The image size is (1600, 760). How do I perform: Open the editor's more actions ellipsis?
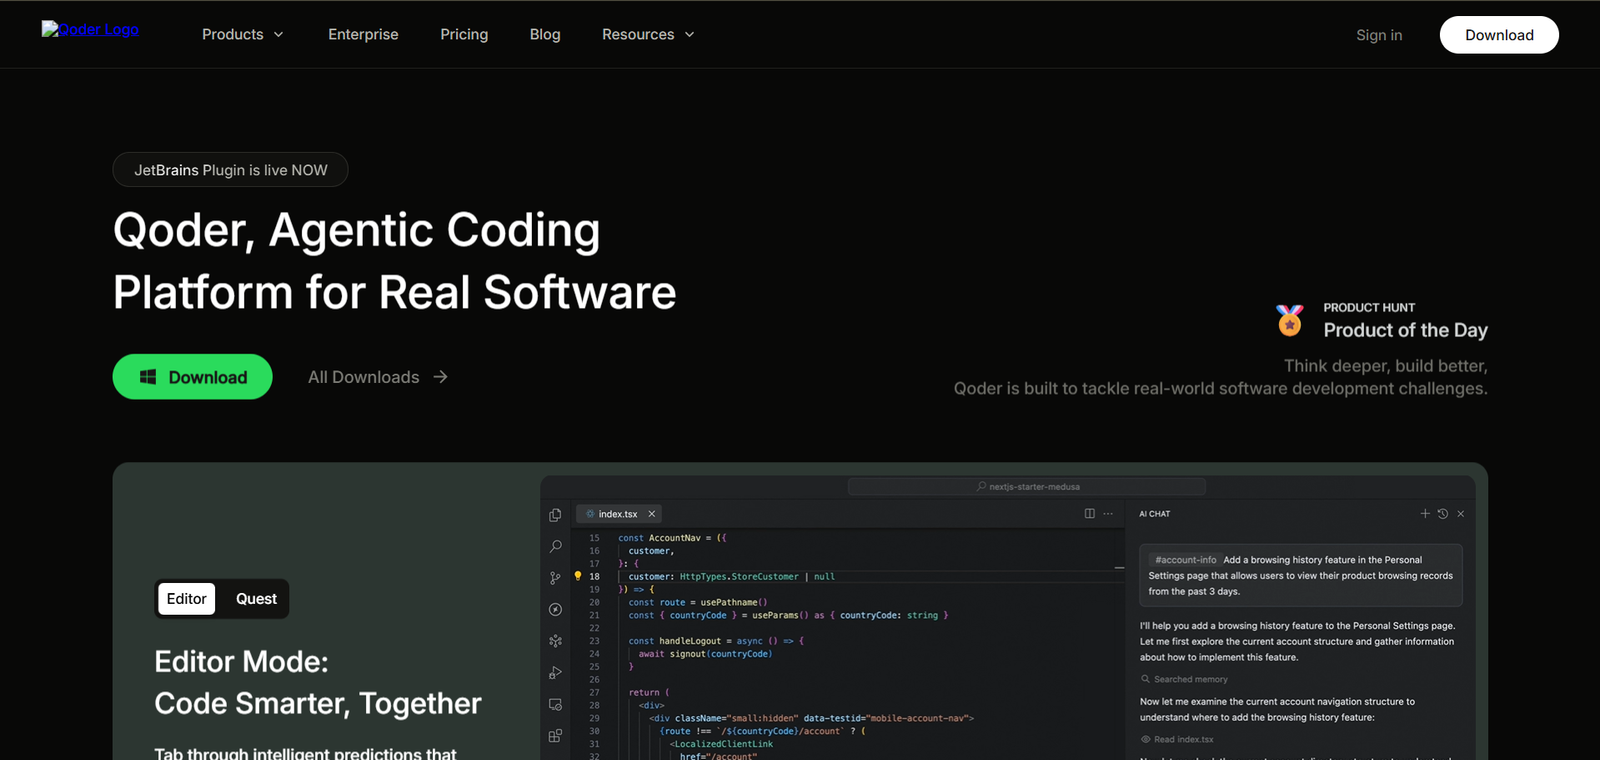coord(1108,514)
